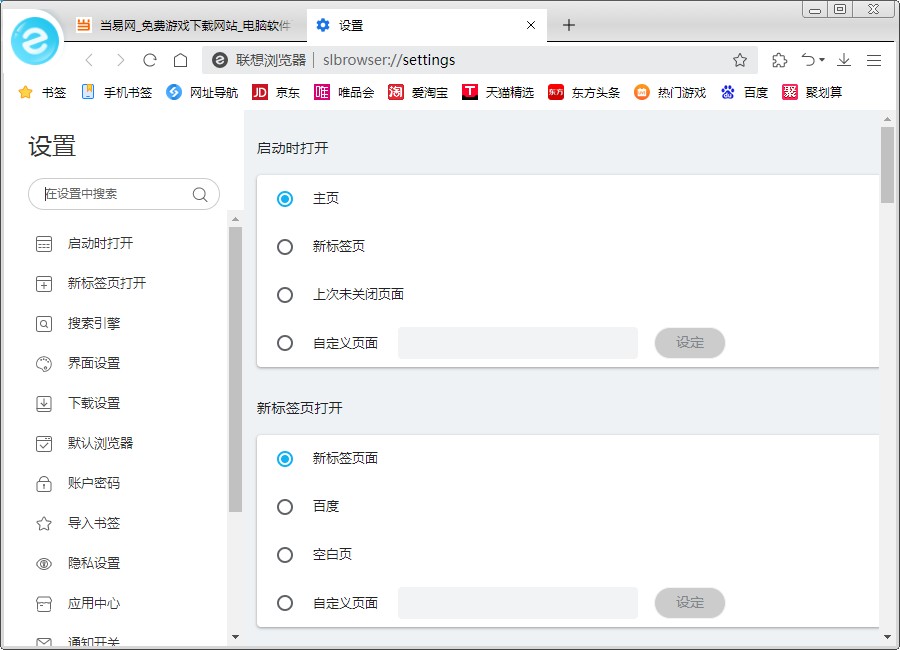Open the 京东 bookmark
Screen dimensions: 900x650
pos(276,92)
